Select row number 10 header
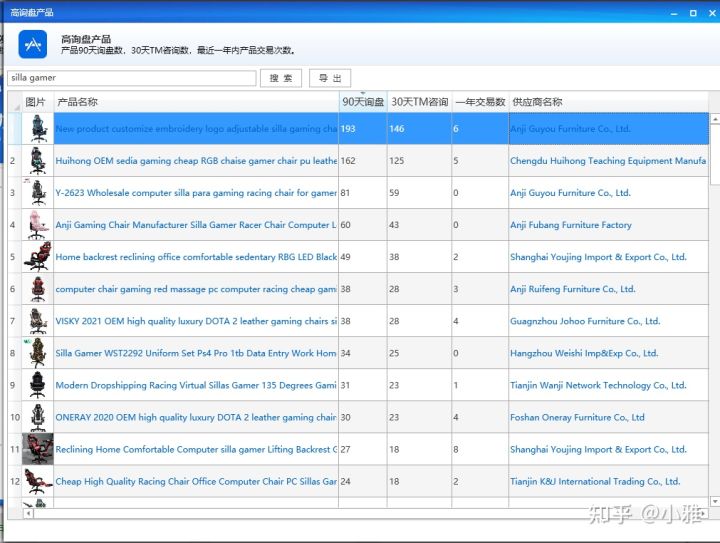 [15, 418]
